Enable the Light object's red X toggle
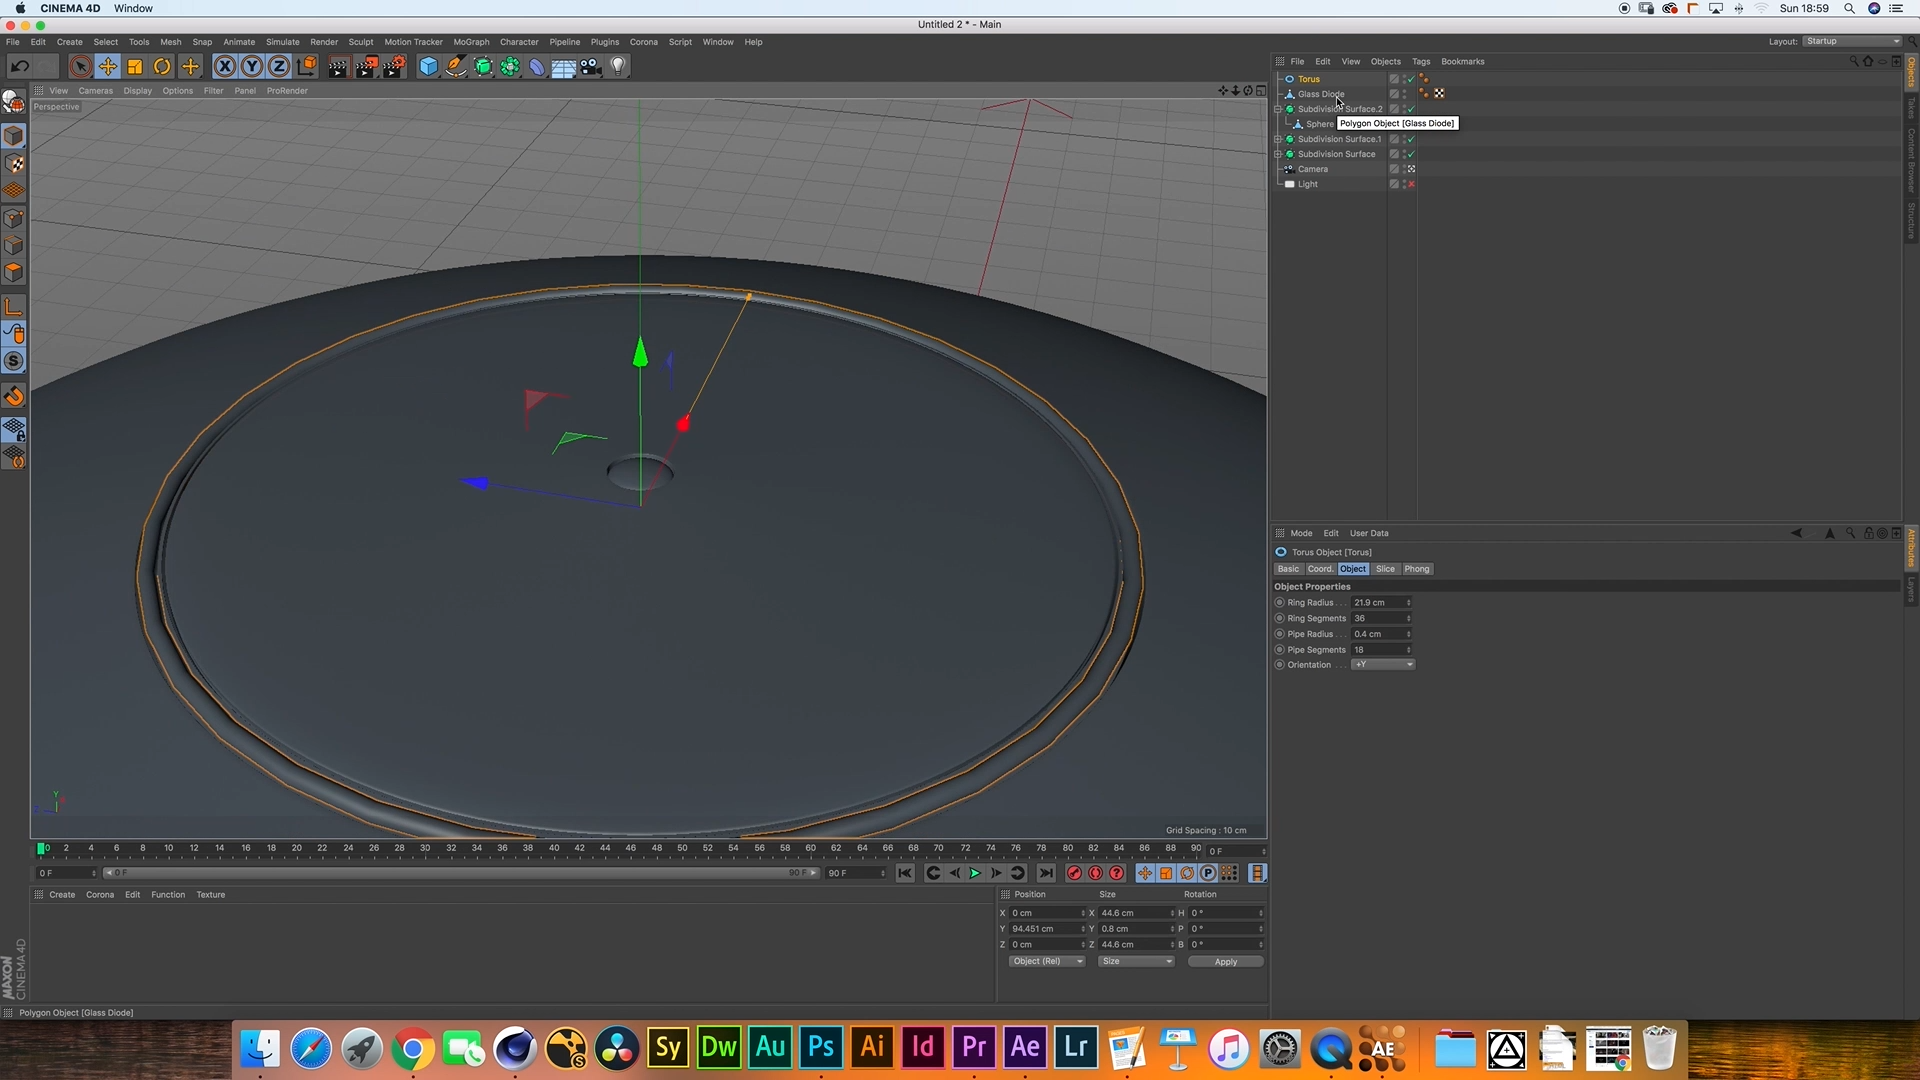The width and height of the screenshot is (1920, 1080). click(x=1411, y=184)
